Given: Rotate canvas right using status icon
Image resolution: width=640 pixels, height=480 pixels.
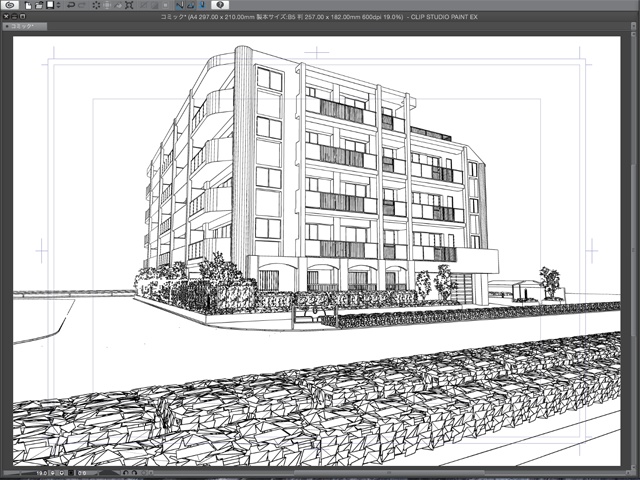Looking at the screenshot, I should pos(134,473).
